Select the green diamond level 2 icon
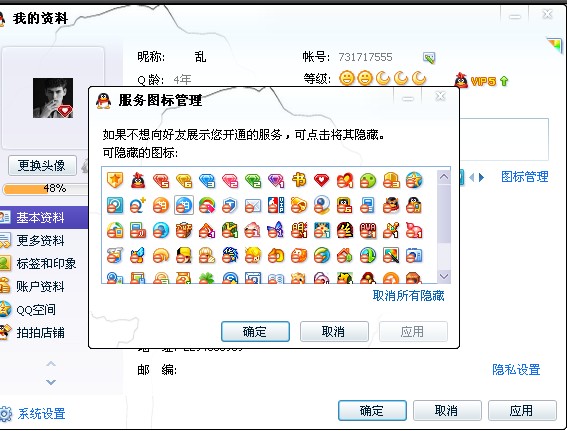The image size is (567, 431). [x=253, y=180]
